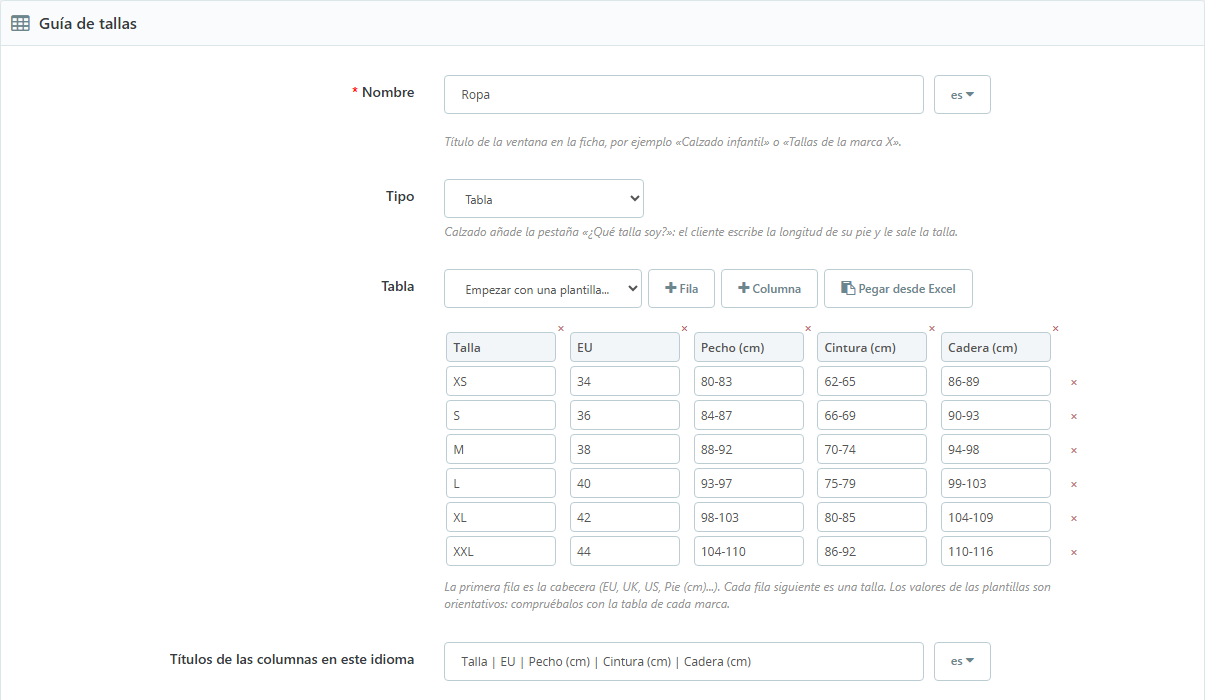
Task: Click the waist cell 66-69
Action: tap(872, 415)
